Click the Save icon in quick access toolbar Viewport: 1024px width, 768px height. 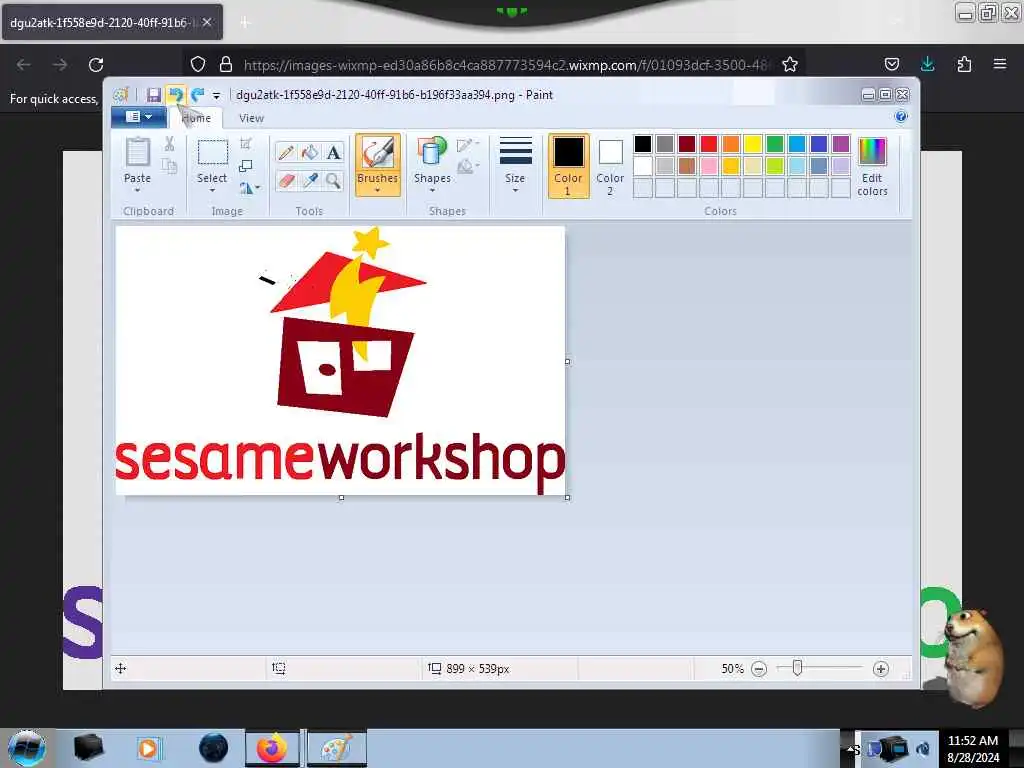[153, 95]
